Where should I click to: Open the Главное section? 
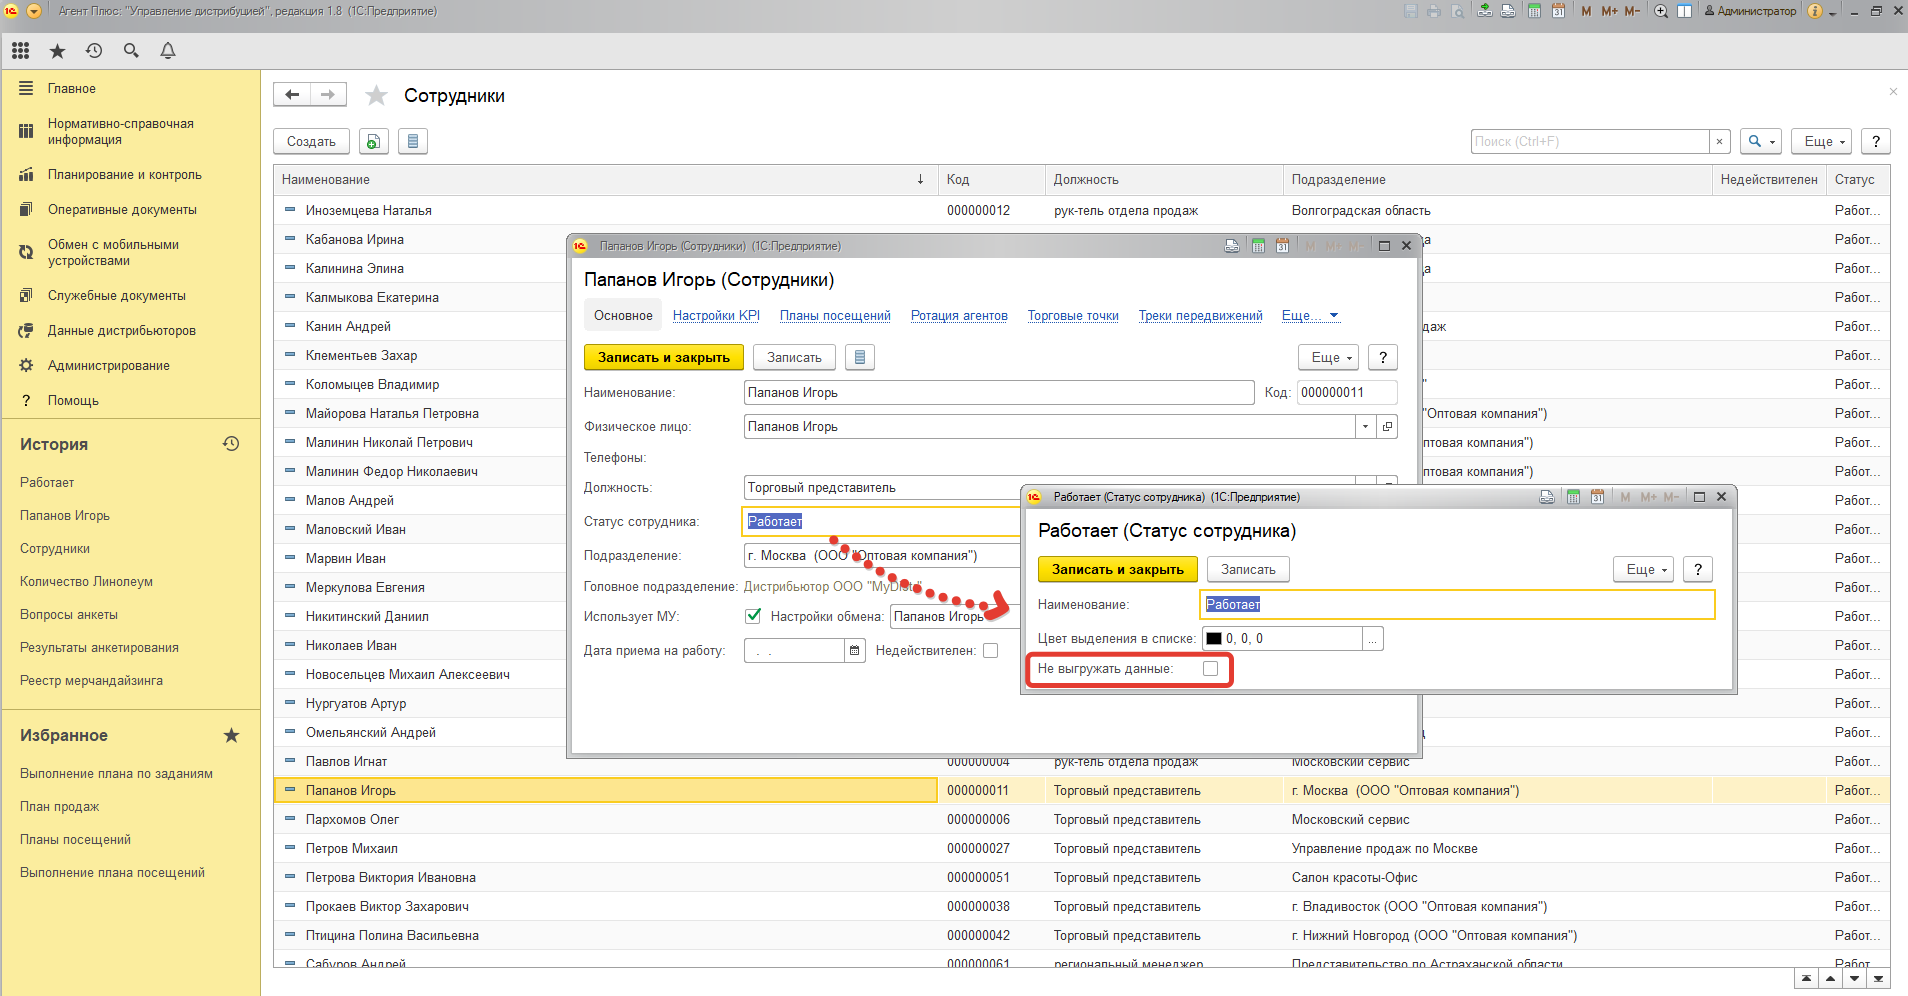click(72, 88)
